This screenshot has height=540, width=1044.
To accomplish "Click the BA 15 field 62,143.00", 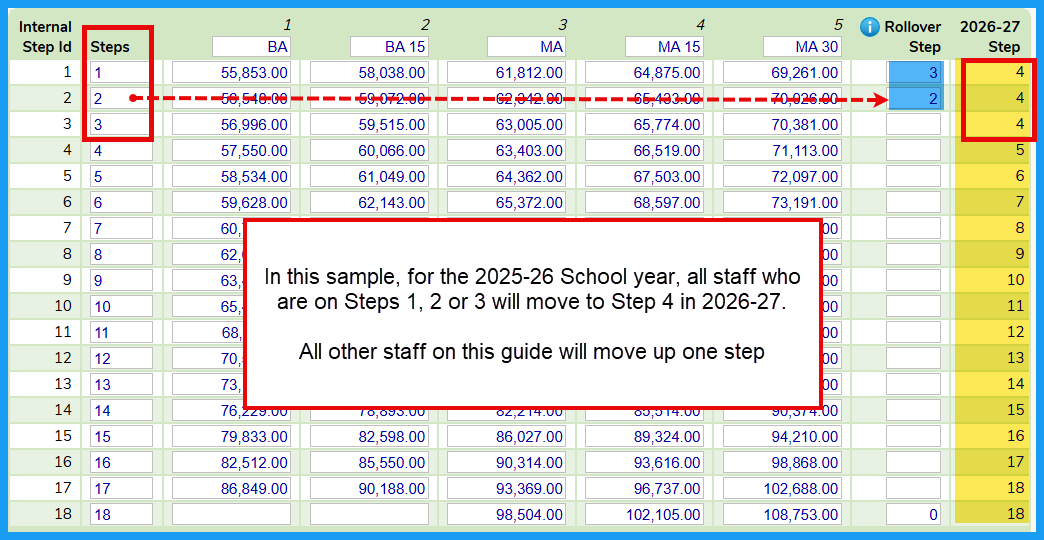I will (x=370, y=202).
